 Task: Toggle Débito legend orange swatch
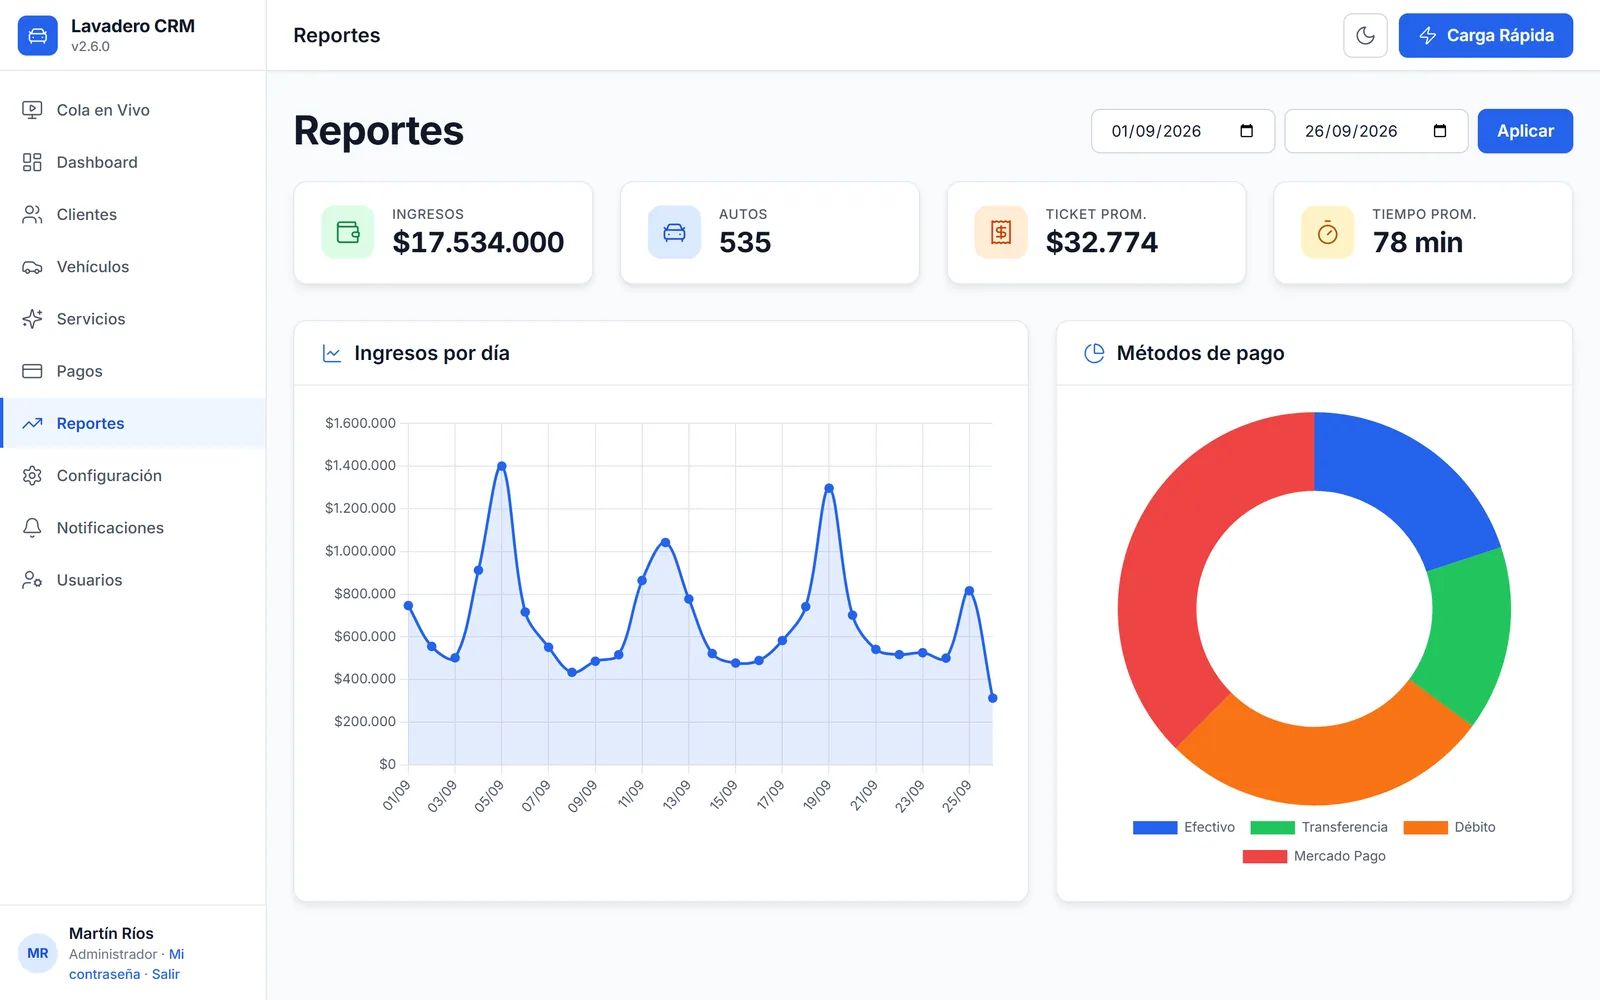point(1425,827)
